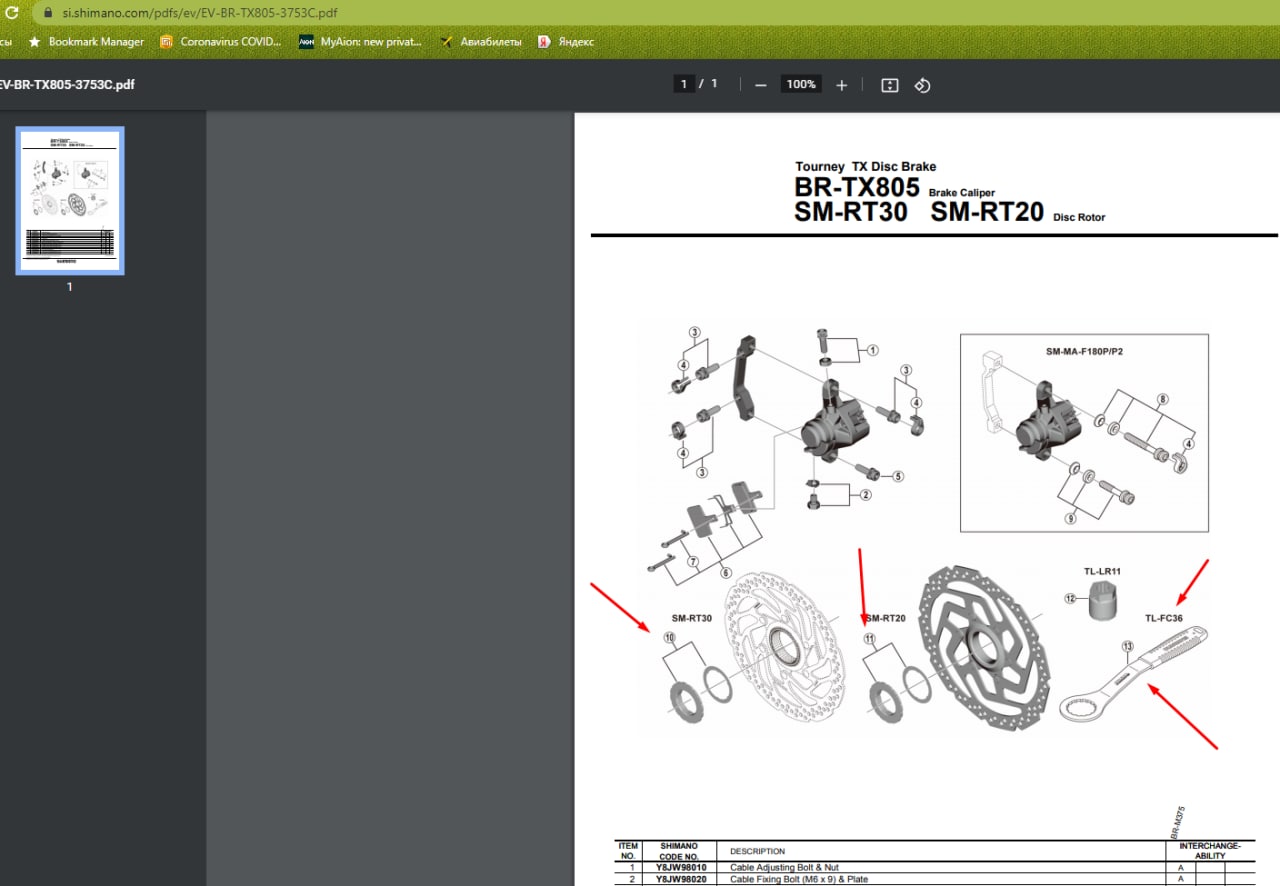Click the TL-LR11 tool label
This screenshot has height=886, width=1280.
(1102, 571)
